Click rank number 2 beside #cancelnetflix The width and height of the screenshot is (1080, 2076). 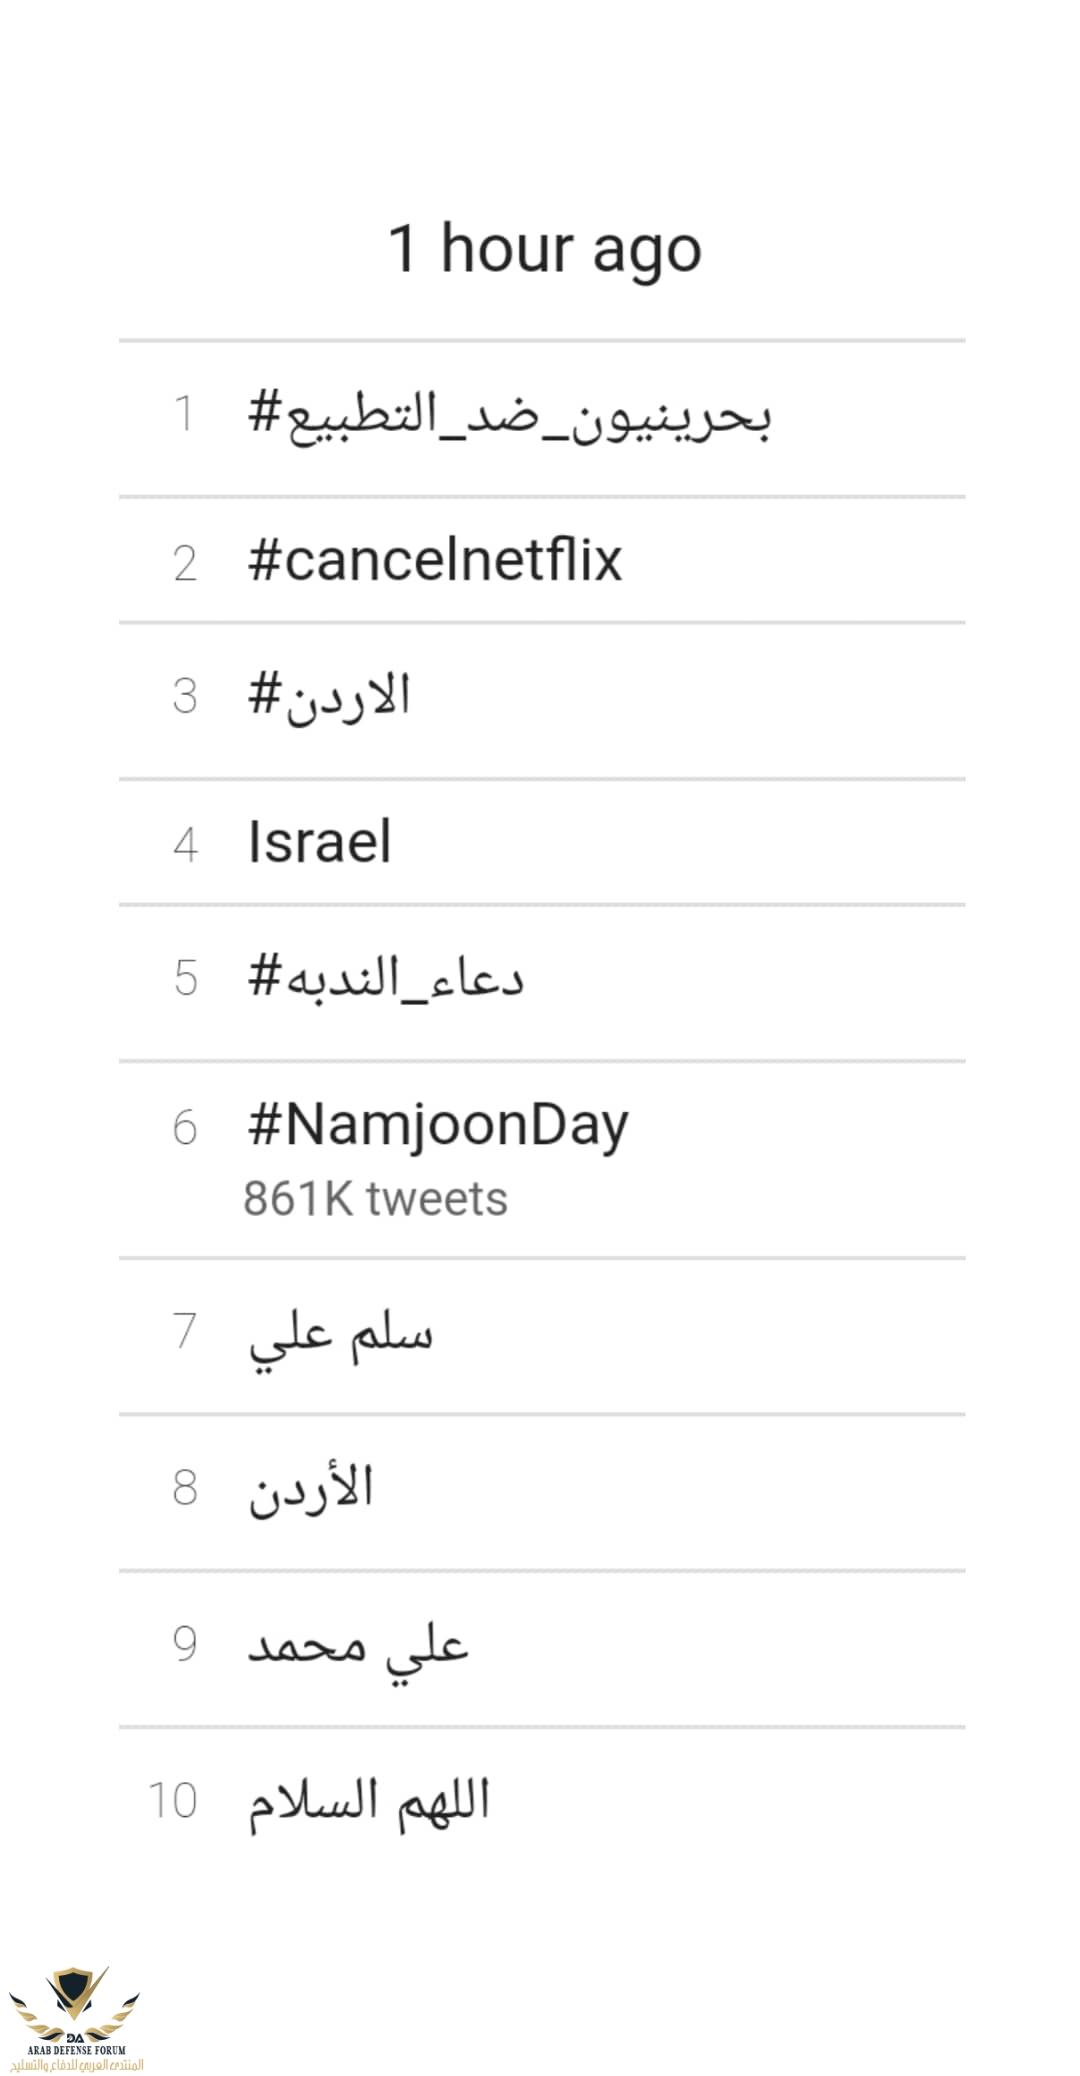(185, 563)
